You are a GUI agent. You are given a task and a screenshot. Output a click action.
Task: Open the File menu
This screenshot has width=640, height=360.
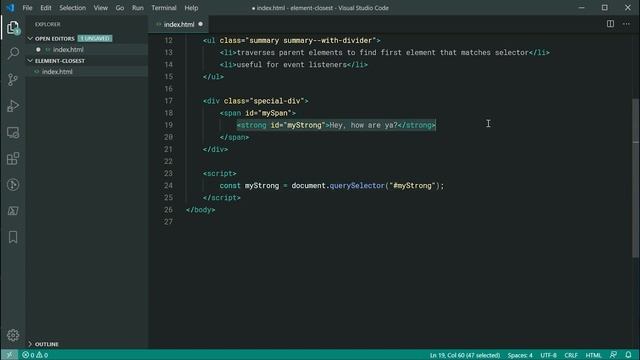tap(27, 8)
